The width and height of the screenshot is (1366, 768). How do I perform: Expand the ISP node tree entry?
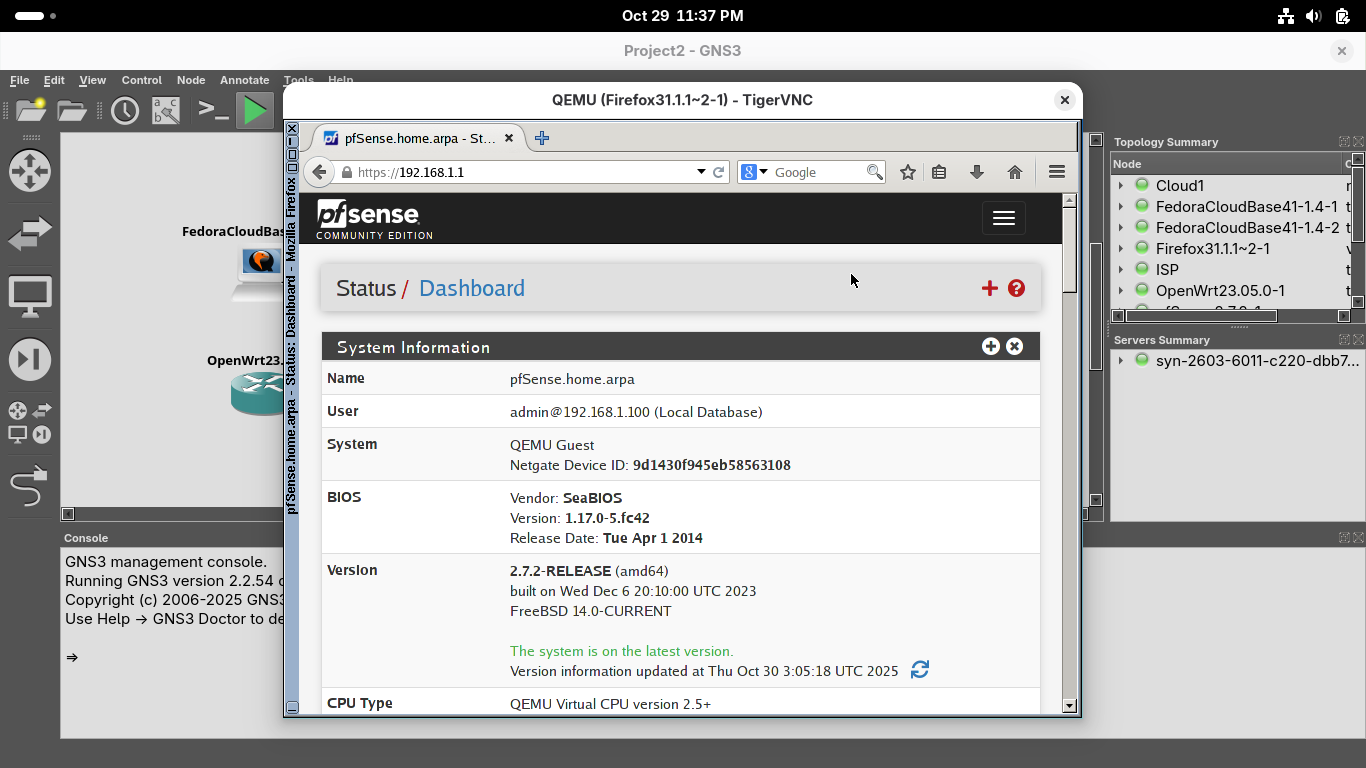(x=1121, y=270)
